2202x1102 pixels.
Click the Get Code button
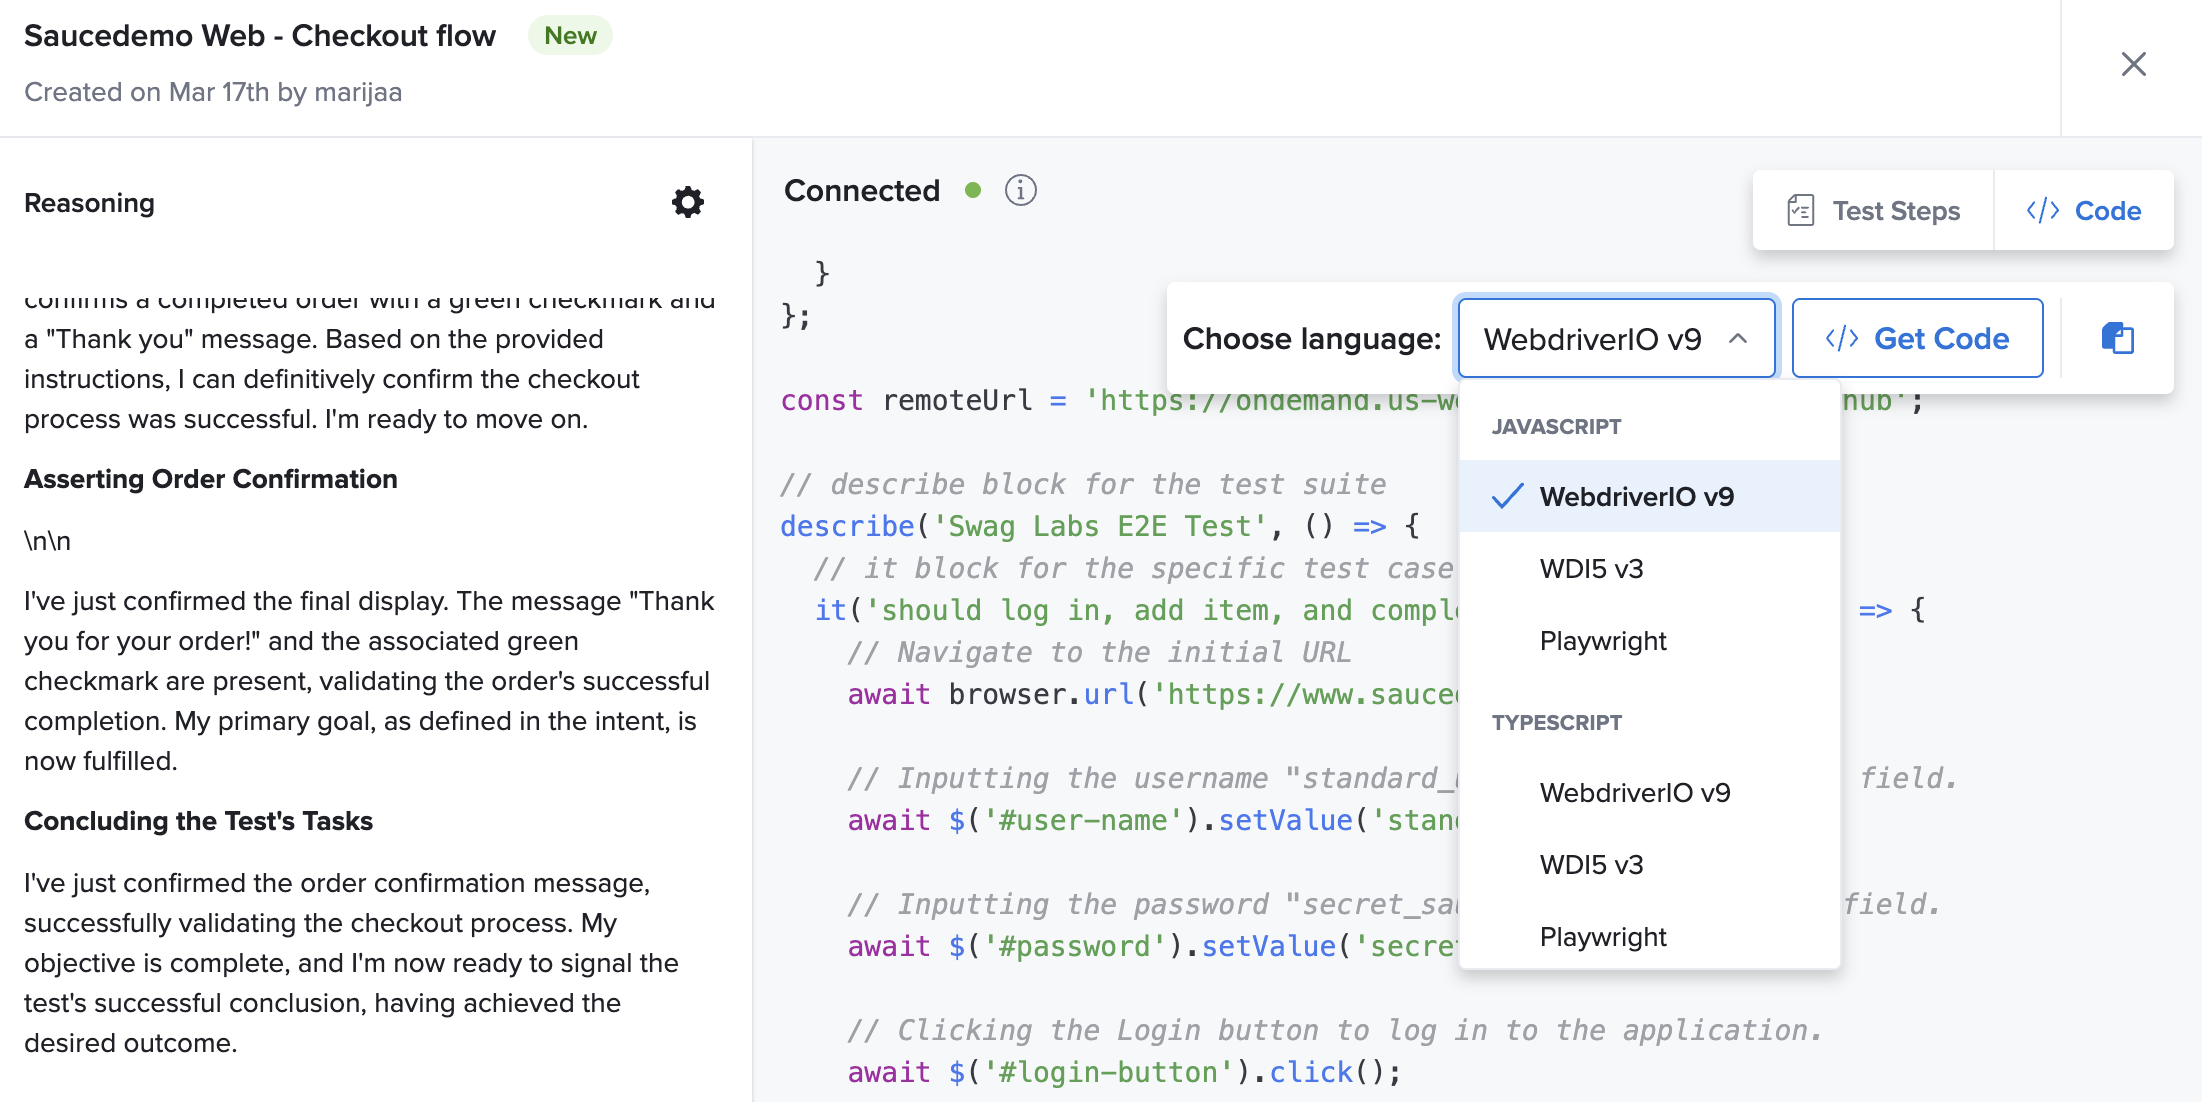pos(1917,338)
